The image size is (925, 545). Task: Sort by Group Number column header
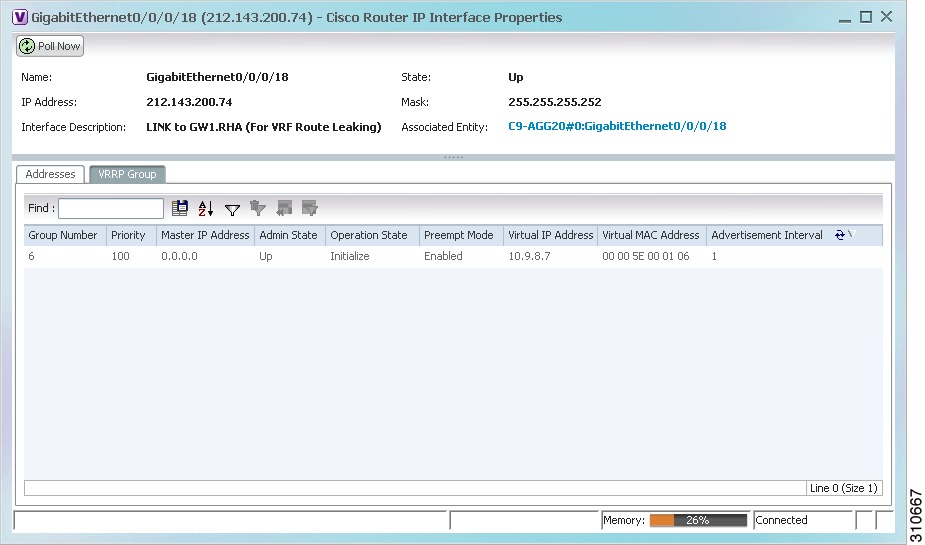[65, 235]
